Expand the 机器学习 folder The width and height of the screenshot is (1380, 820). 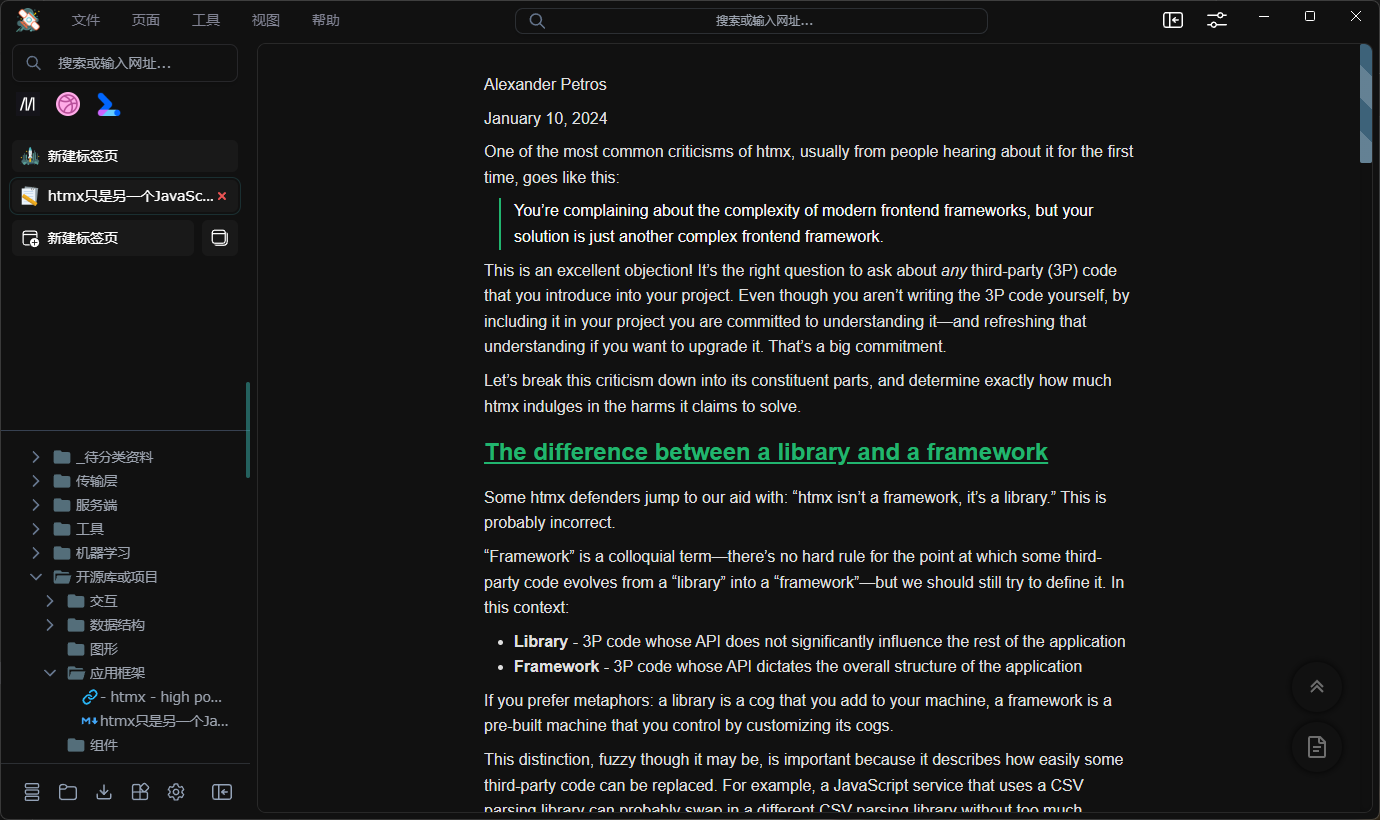[36, 553]
